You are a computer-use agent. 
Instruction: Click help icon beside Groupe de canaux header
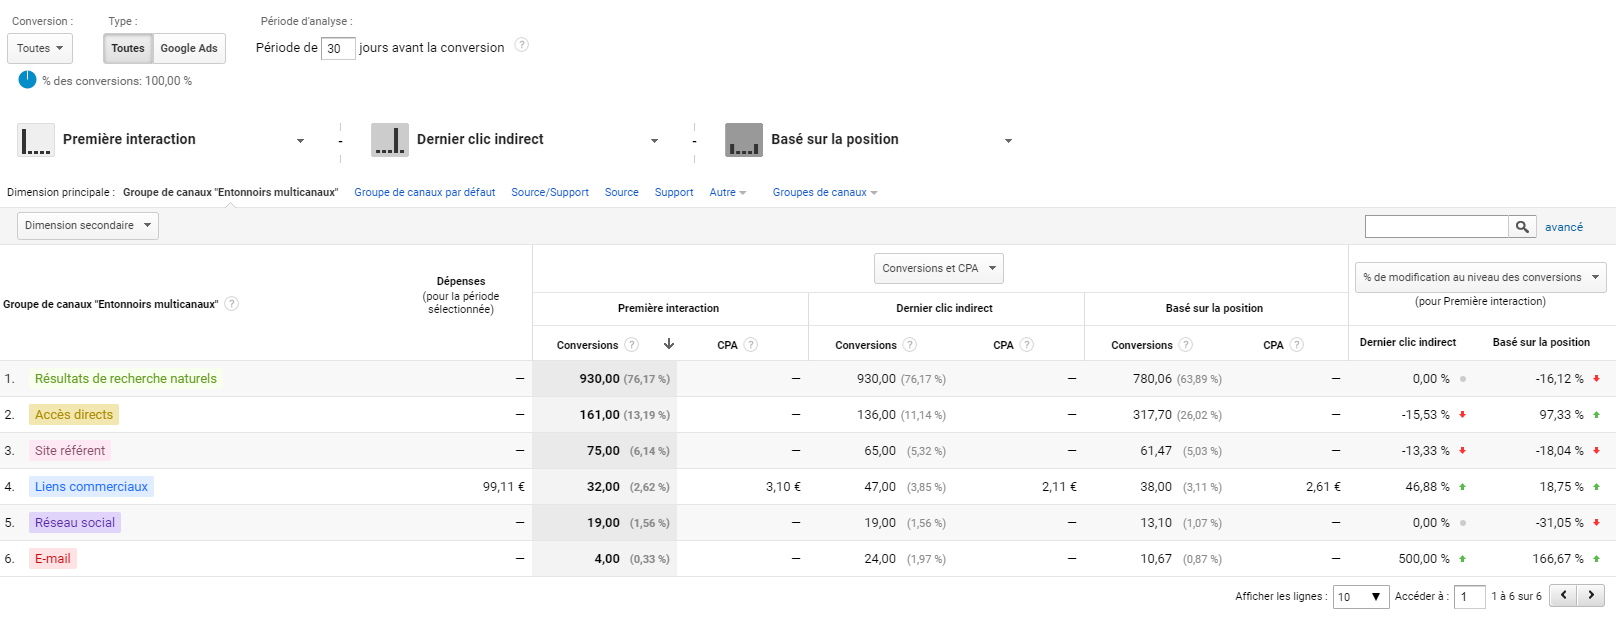point(232,304)
